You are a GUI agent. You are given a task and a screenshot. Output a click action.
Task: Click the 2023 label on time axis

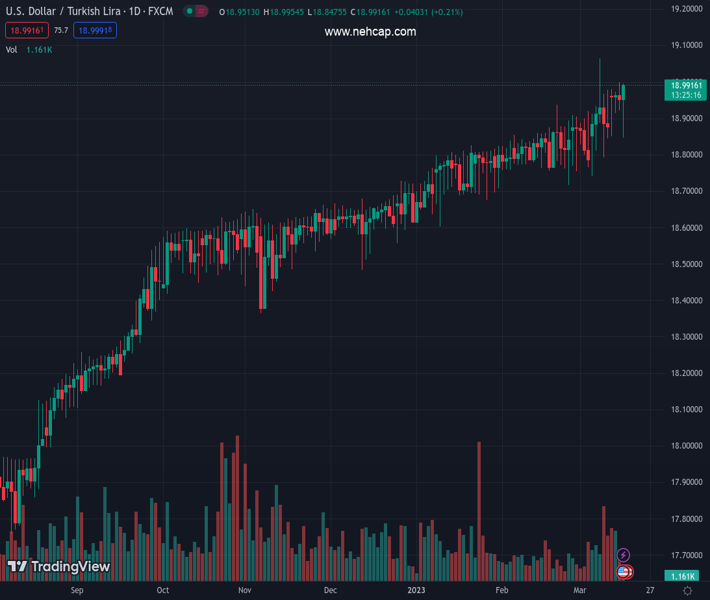[x=415, y=591]
